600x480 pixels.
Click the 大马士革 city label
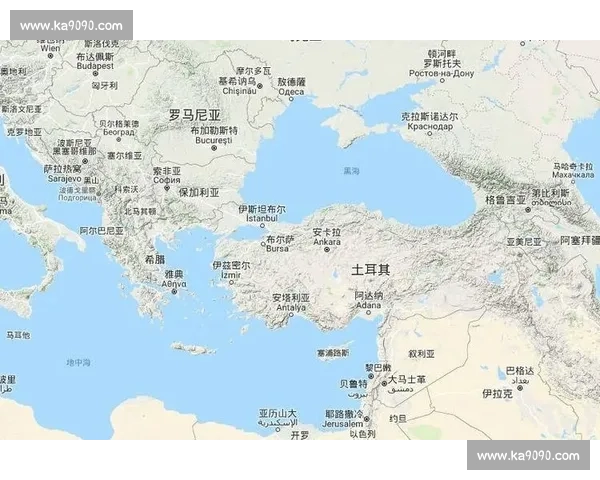(x=407, y=379)
